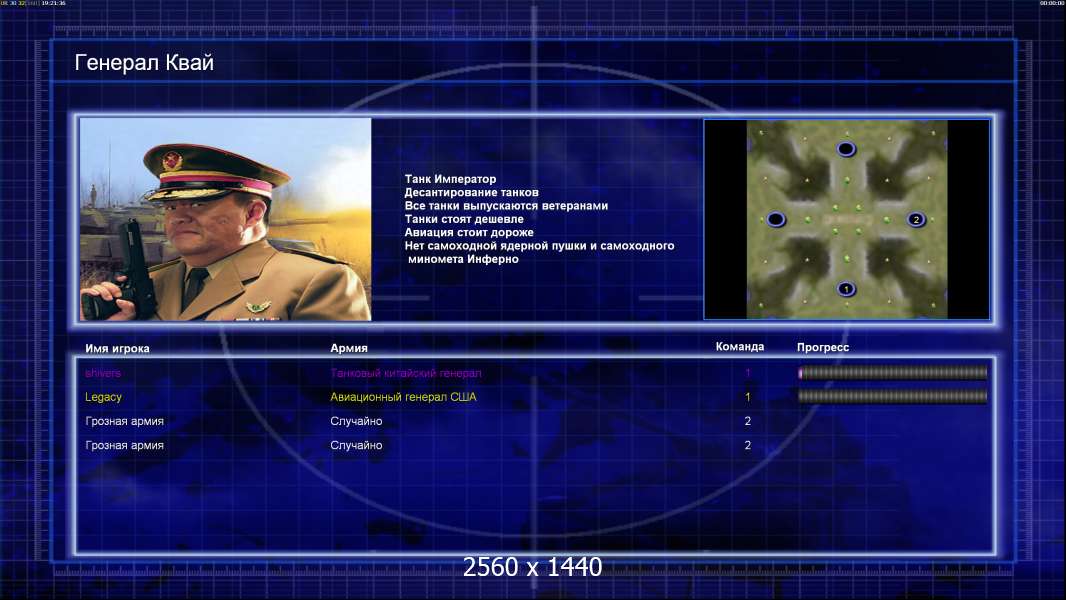Click start position marker 2 on minimap

(916, 219)
